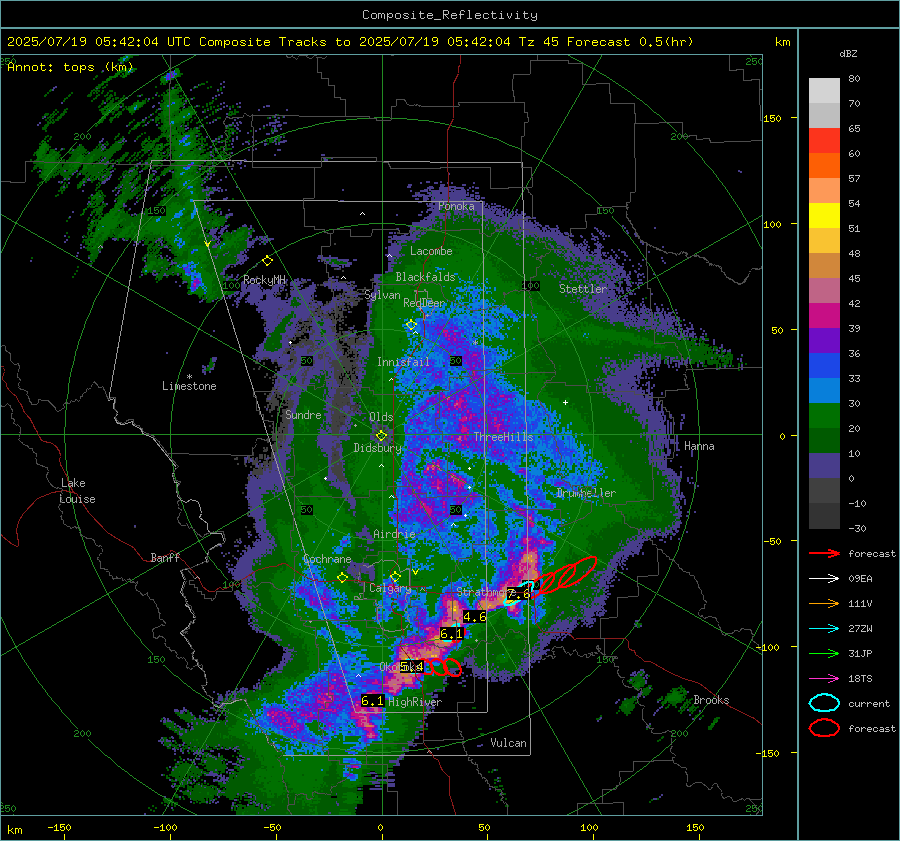Image resolution: width=900 pixels, height=841 pixels.
Task: Click the 5.4 storm top label at Okotoks
Action: click(x=412, y=666)
